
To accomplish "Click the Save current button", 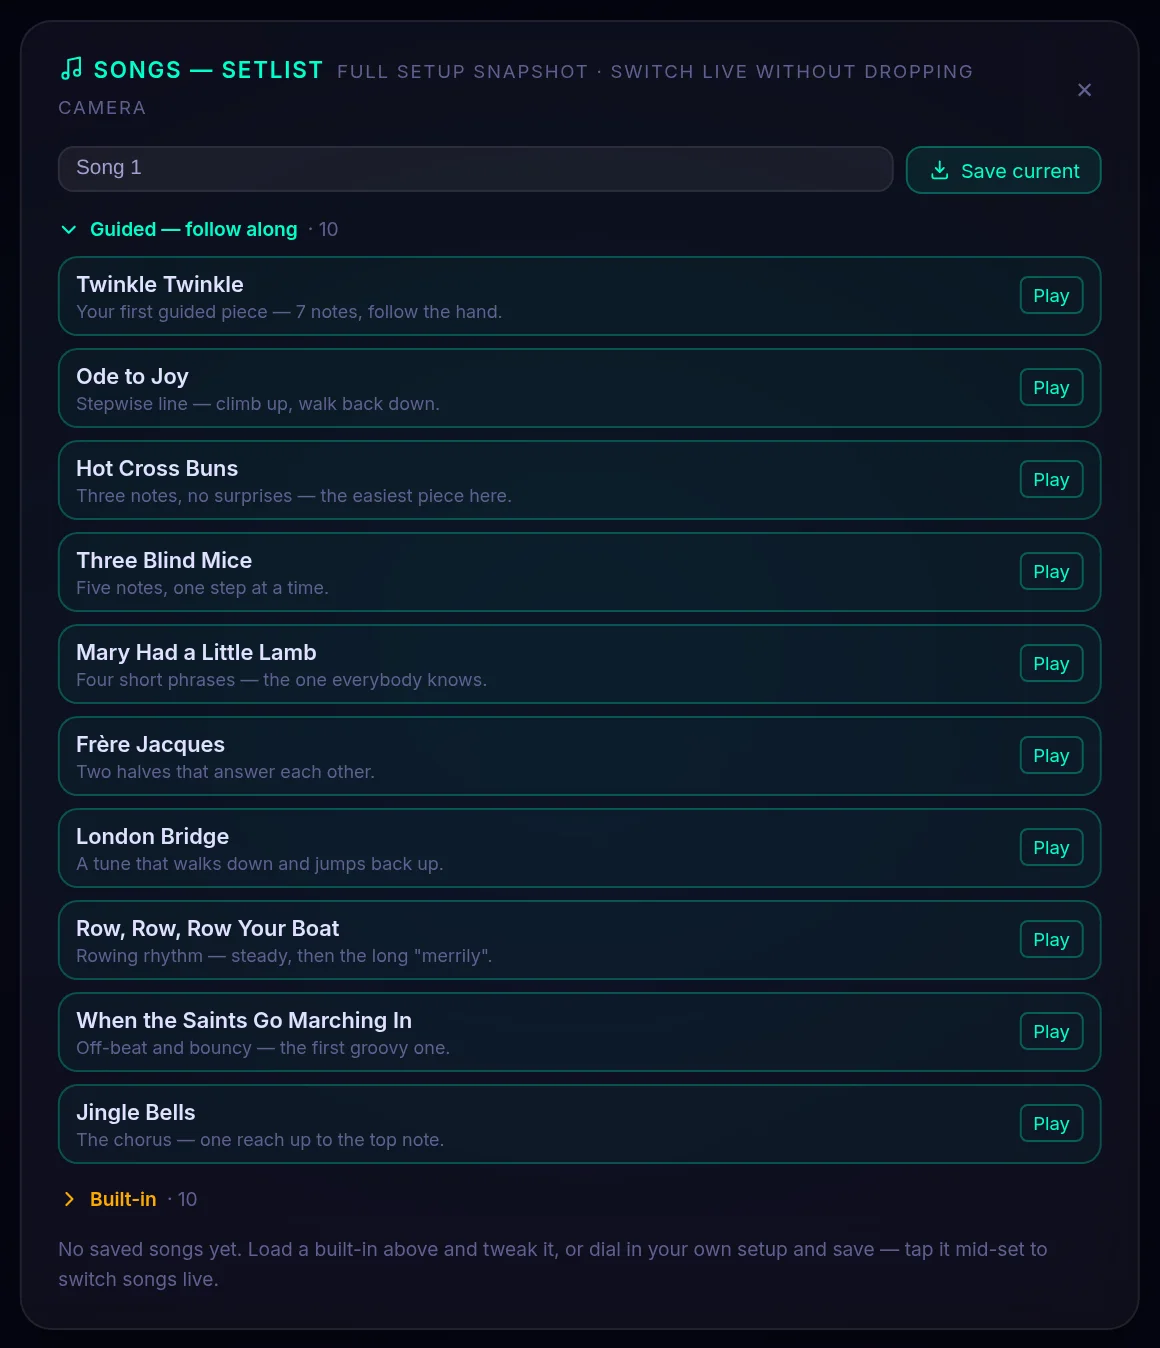I will pyautogui.click(x=1003, y=170).
